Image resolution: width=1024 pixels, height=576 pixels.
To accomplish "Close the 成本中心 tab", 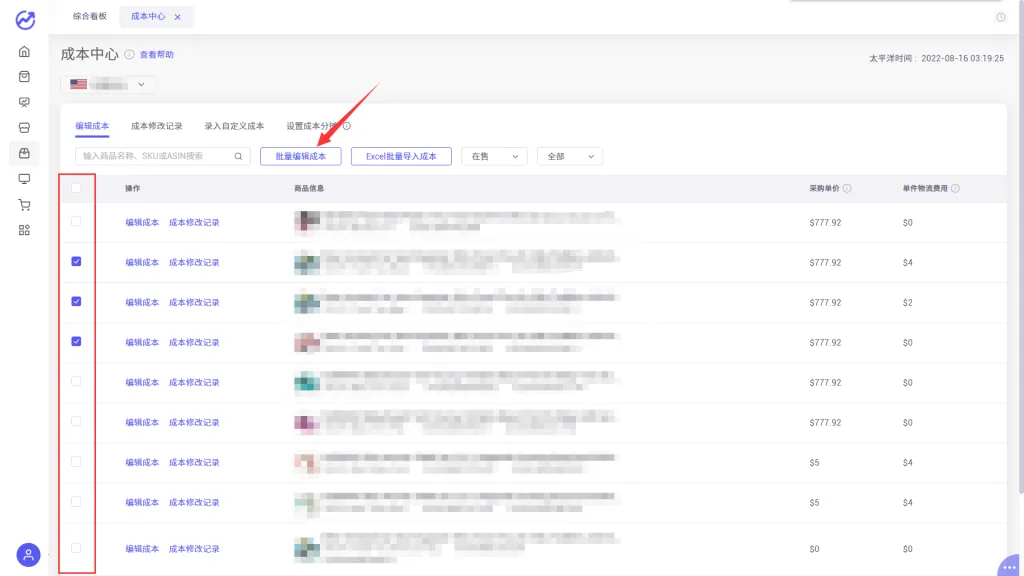I will click(178, 17).
